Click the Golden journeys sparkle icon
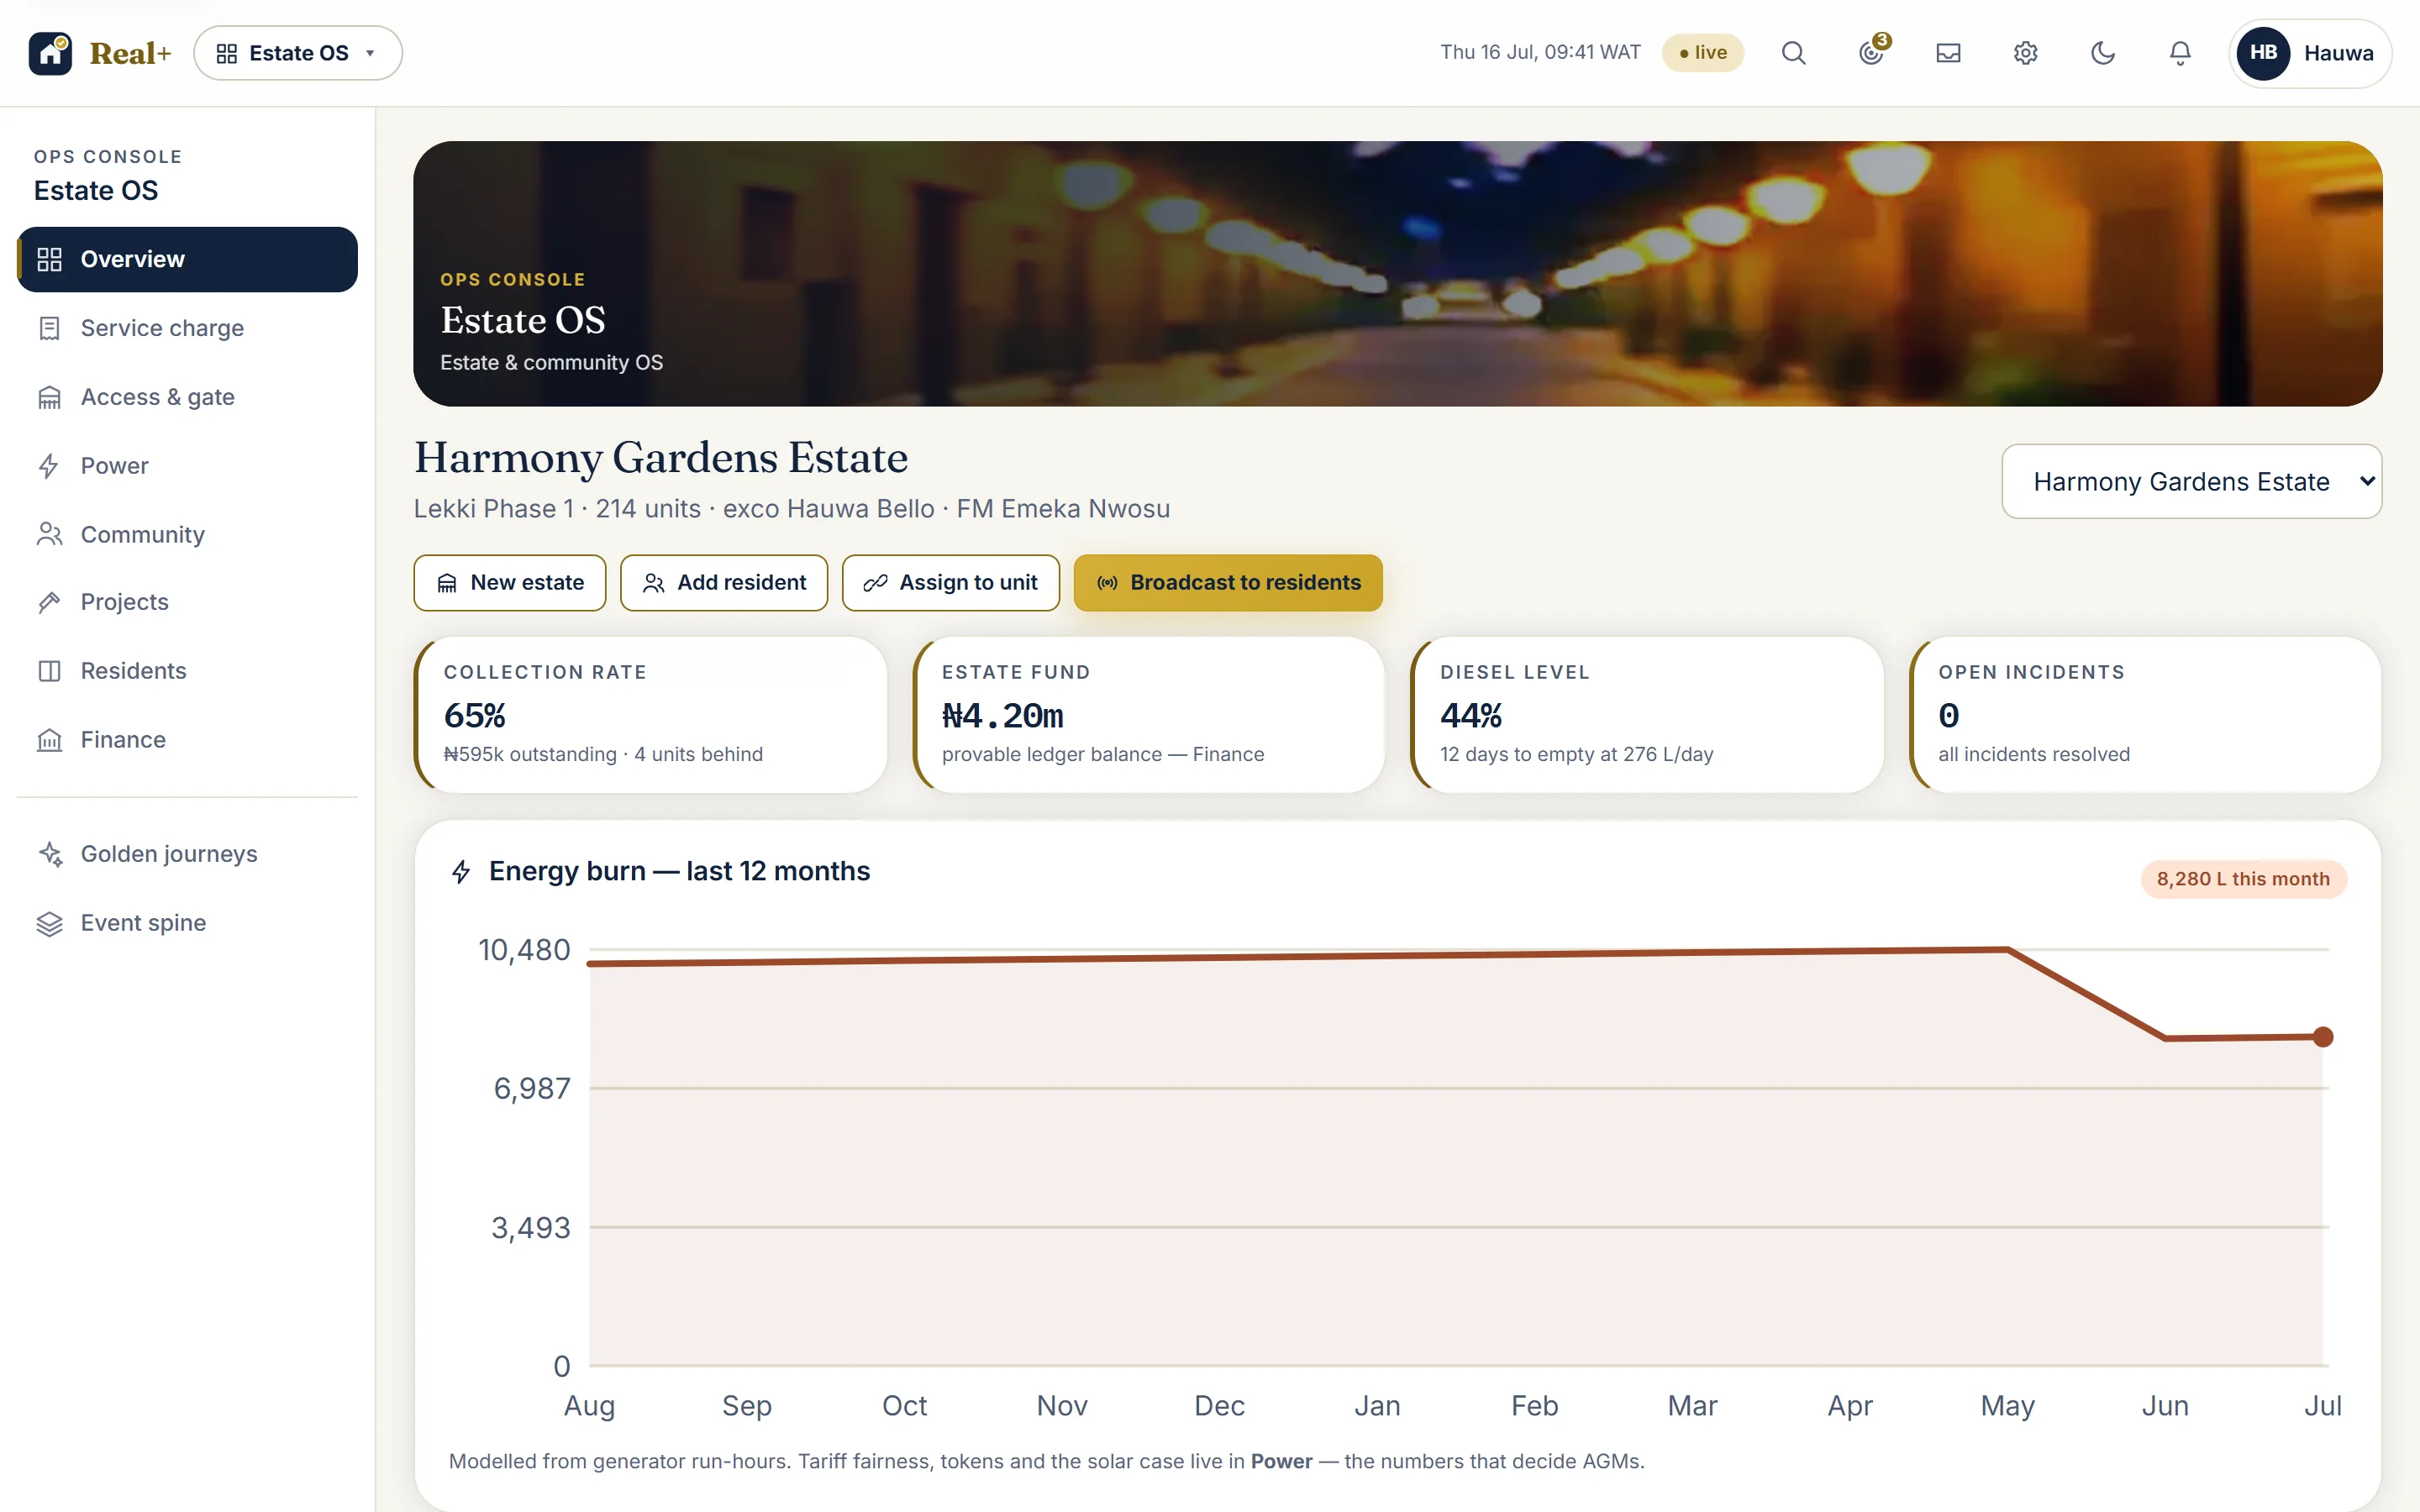 click(x=49, y=854)
